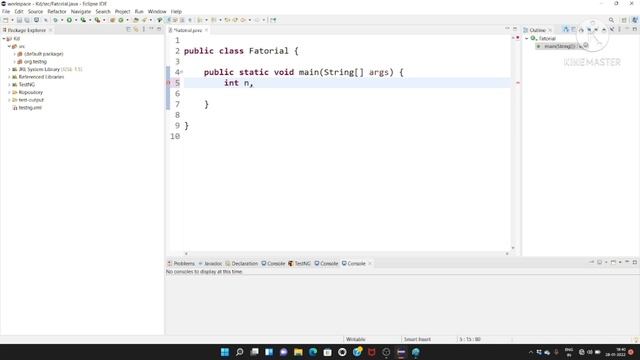Open the Source menu
Viewport: 640px width, 360px height.
click(x=35, y=11)
